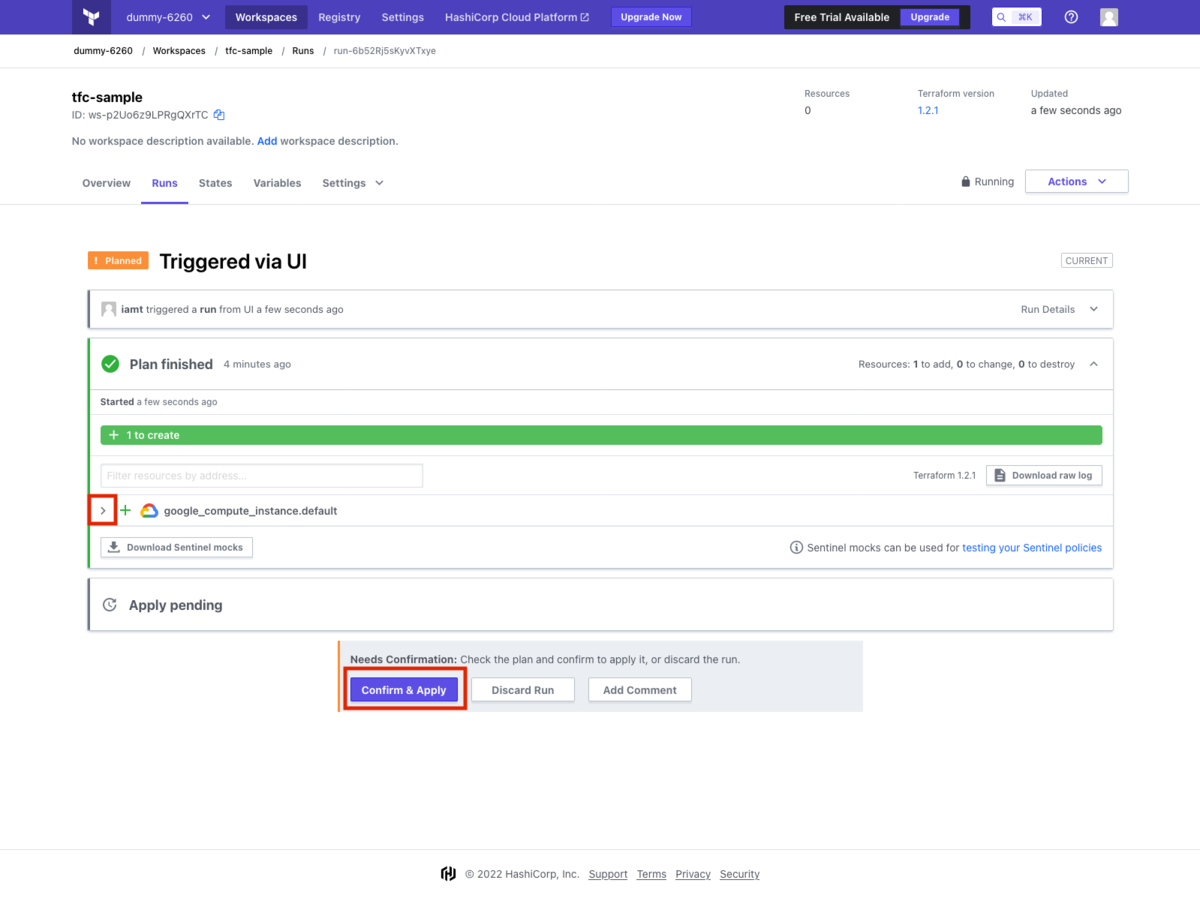Go to the tfc-sample breadcrumb
1200x901 pixels.
pos(249,51)
